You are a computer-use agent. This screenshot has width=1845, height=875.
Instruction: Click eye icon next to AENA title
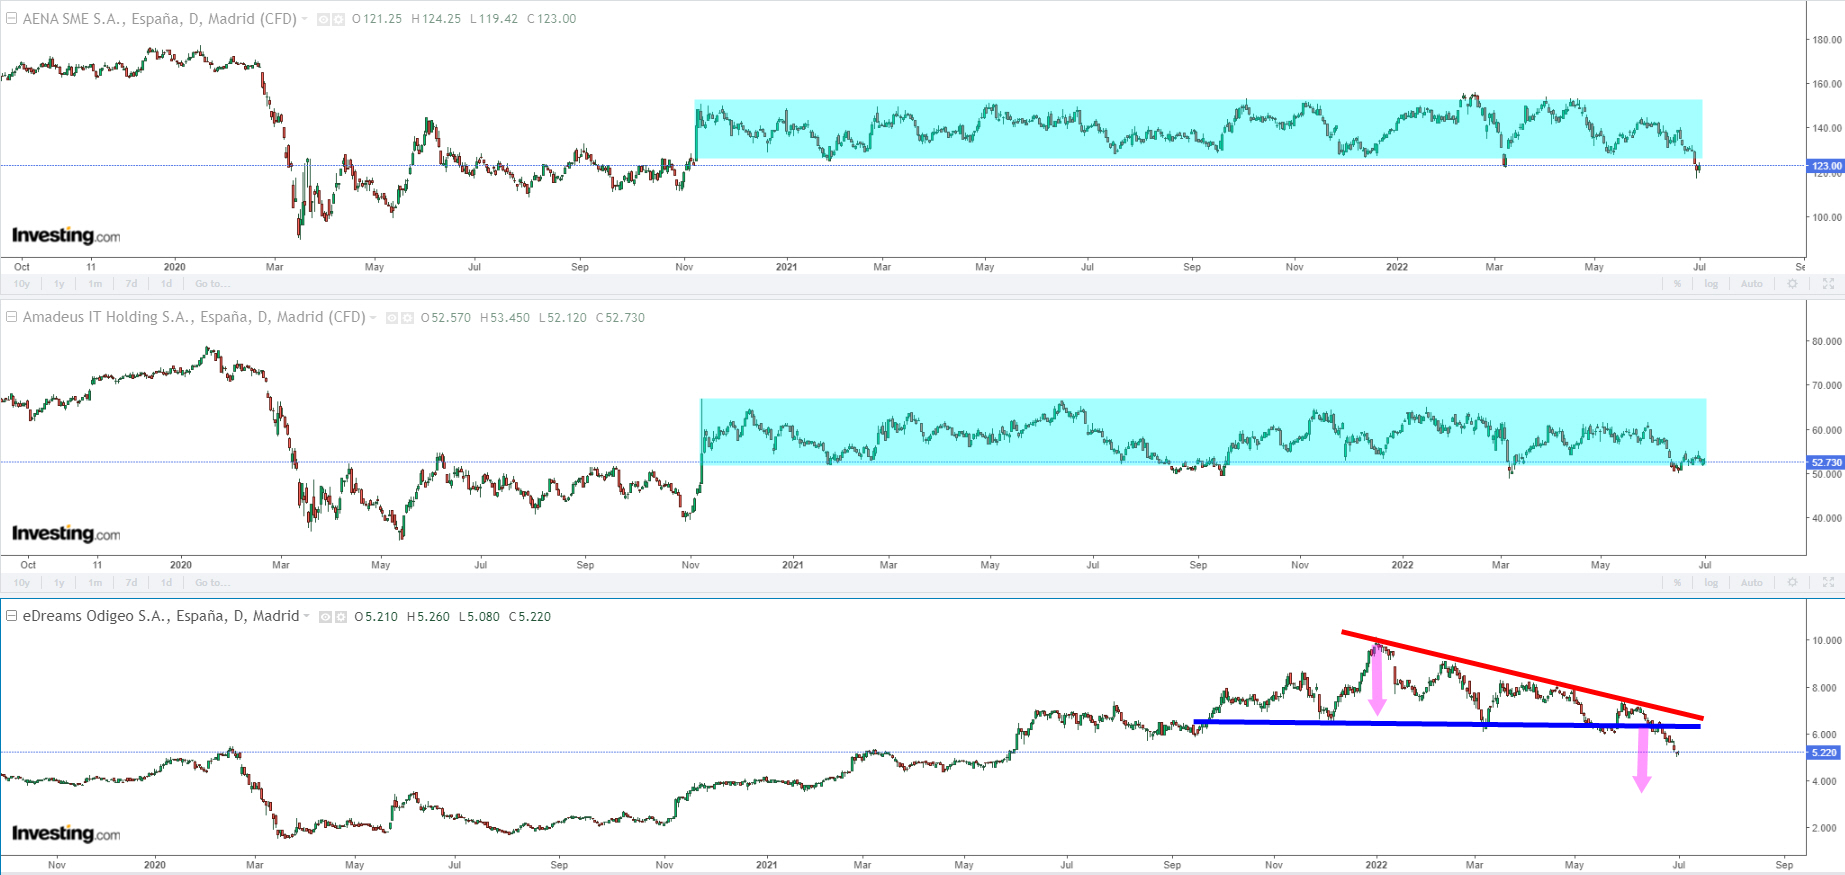(323, 19)
